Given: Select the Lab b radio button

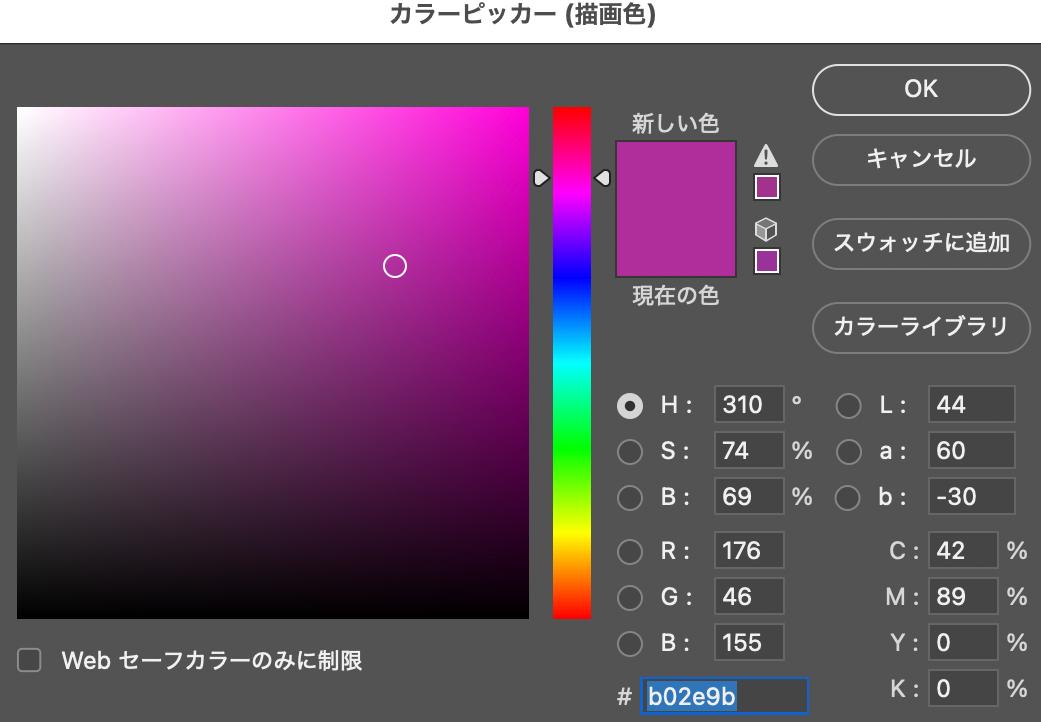Looking at the screenshot, I should 848,498.
